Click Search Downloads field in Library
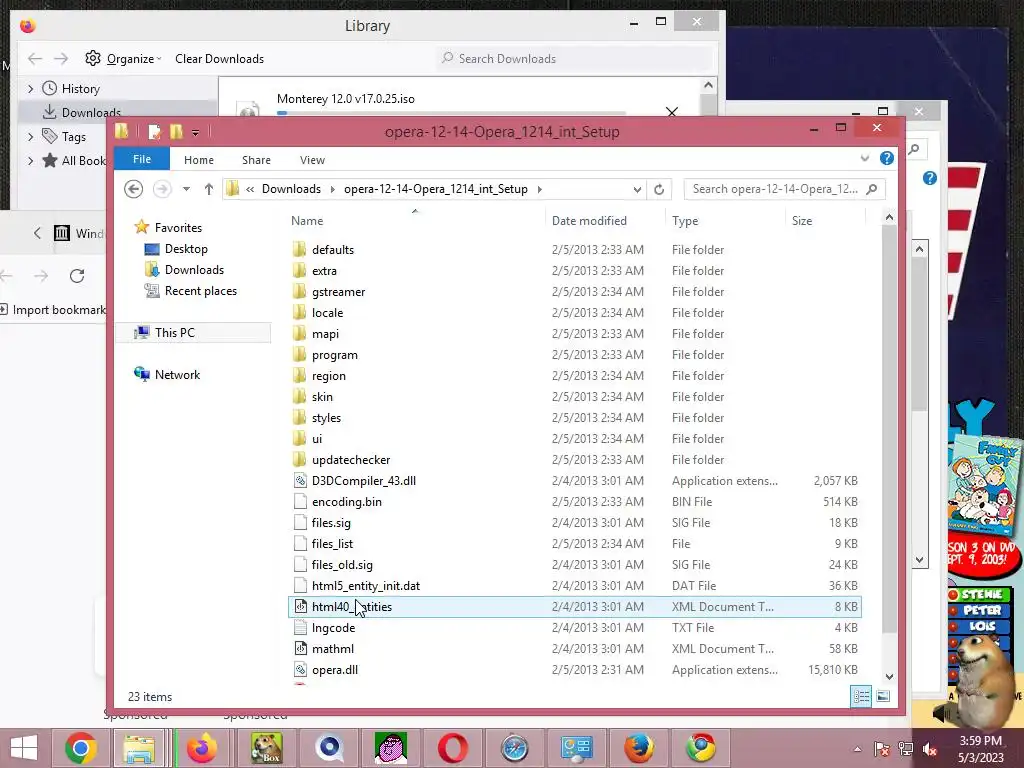This screenshot has width=1024, height=768. pyautogui.click(x=575, y=59)
